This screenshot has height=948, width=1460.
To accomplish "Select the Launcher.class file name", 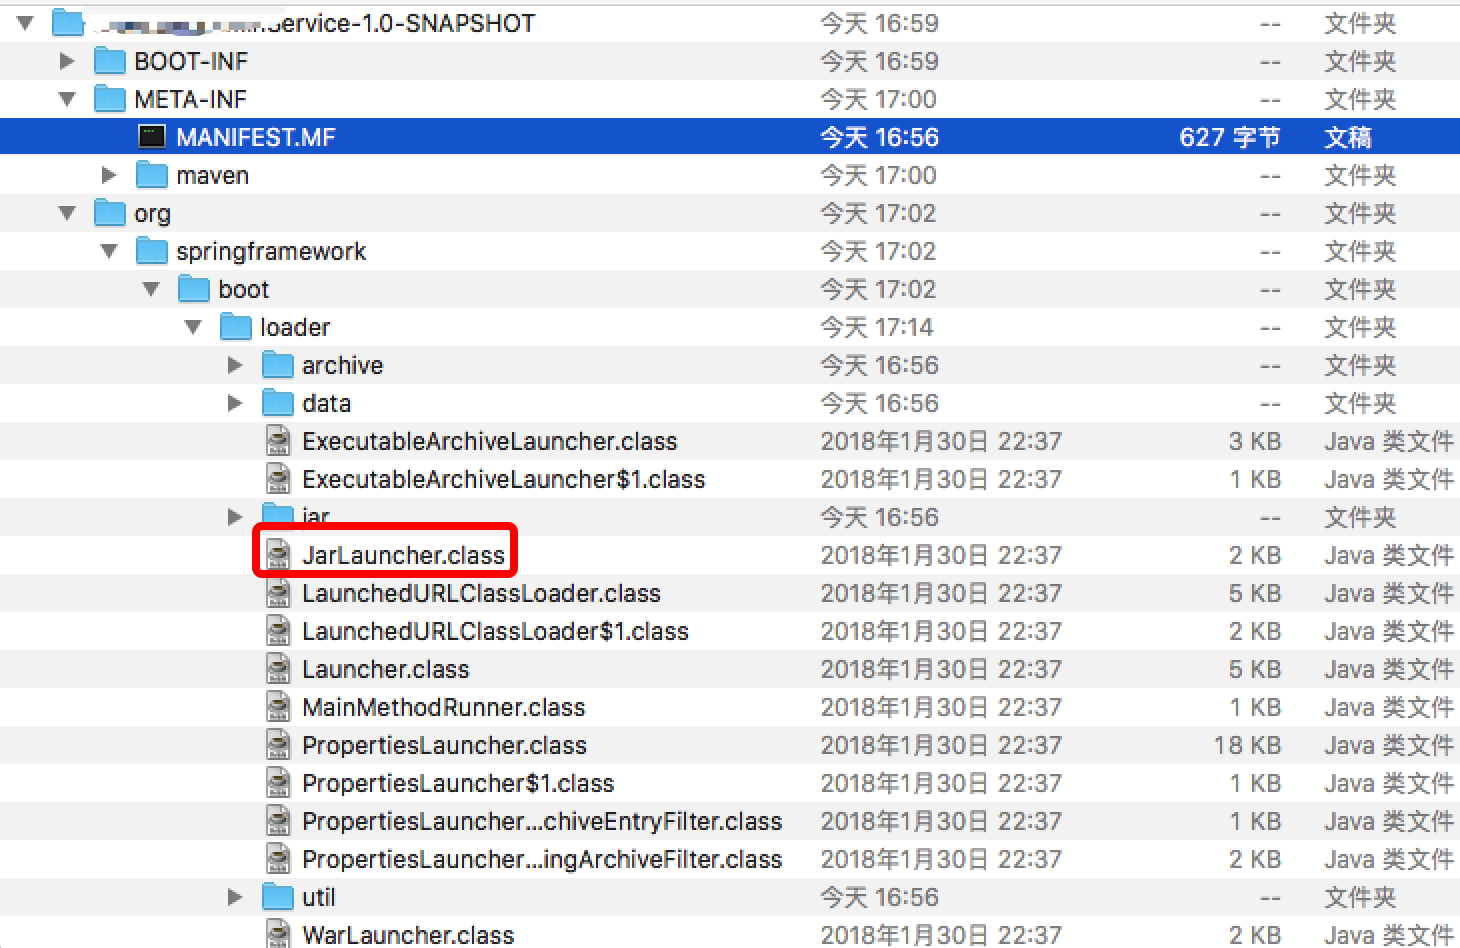I will click(385, 669).
